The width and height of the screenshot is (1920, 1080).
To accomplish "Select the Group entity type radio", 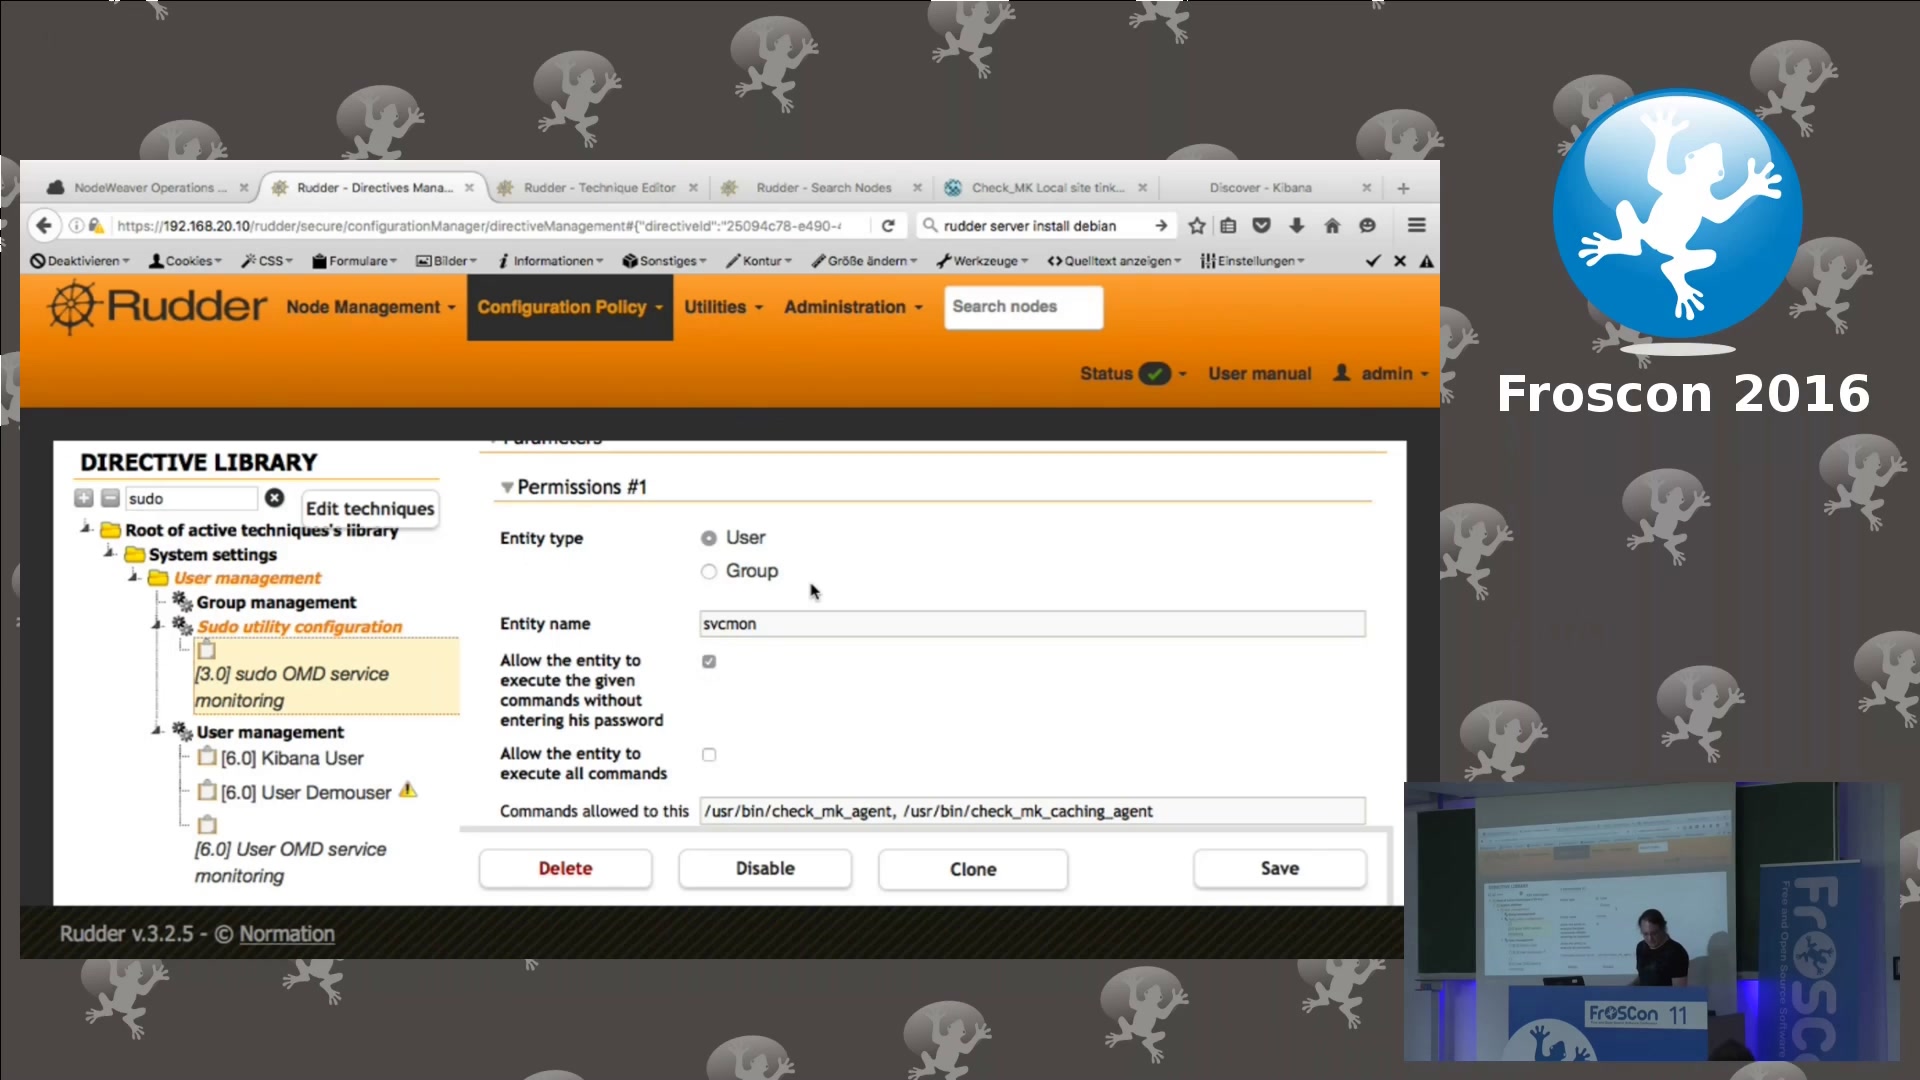I will coord(709,571).
